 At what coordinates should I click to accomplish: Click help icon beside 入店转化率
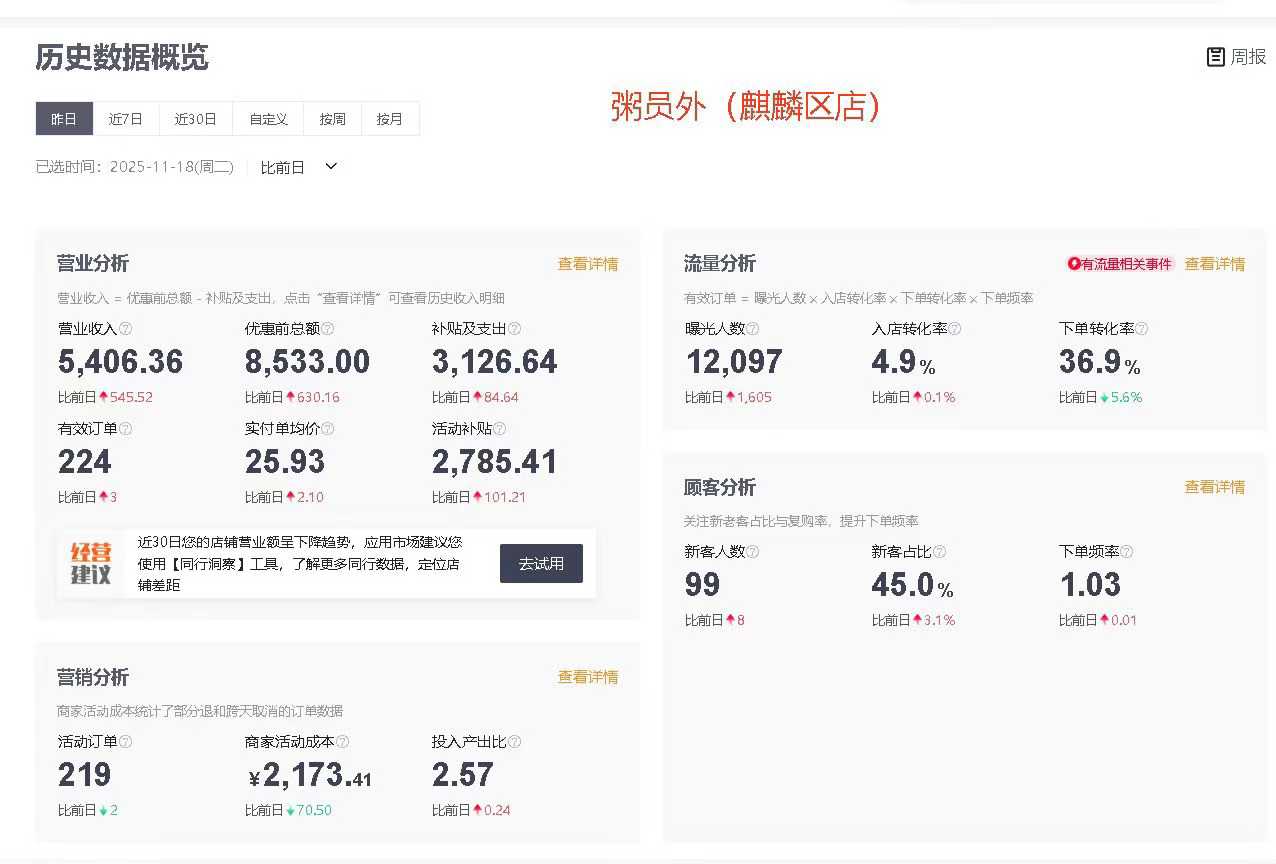tap(955, 329)
